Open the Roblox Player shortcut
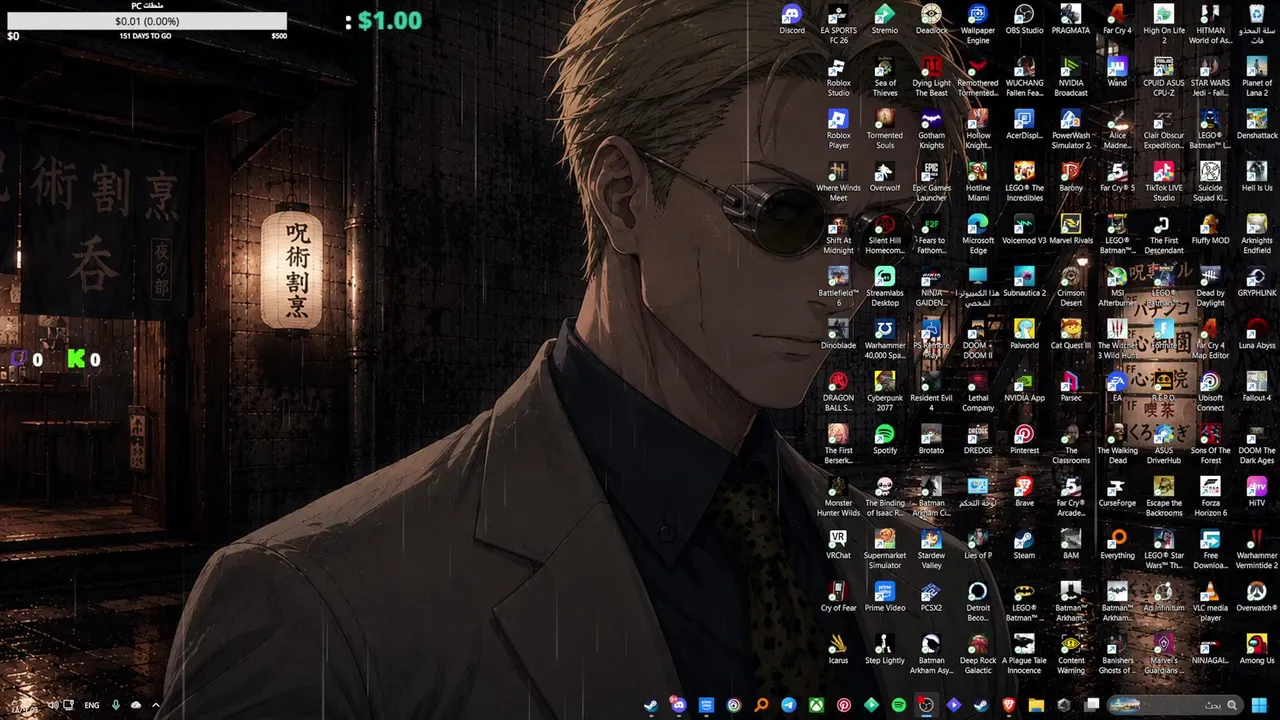Image resolution: width=1280 pixels, height=720 pixels. pos(838,129)
